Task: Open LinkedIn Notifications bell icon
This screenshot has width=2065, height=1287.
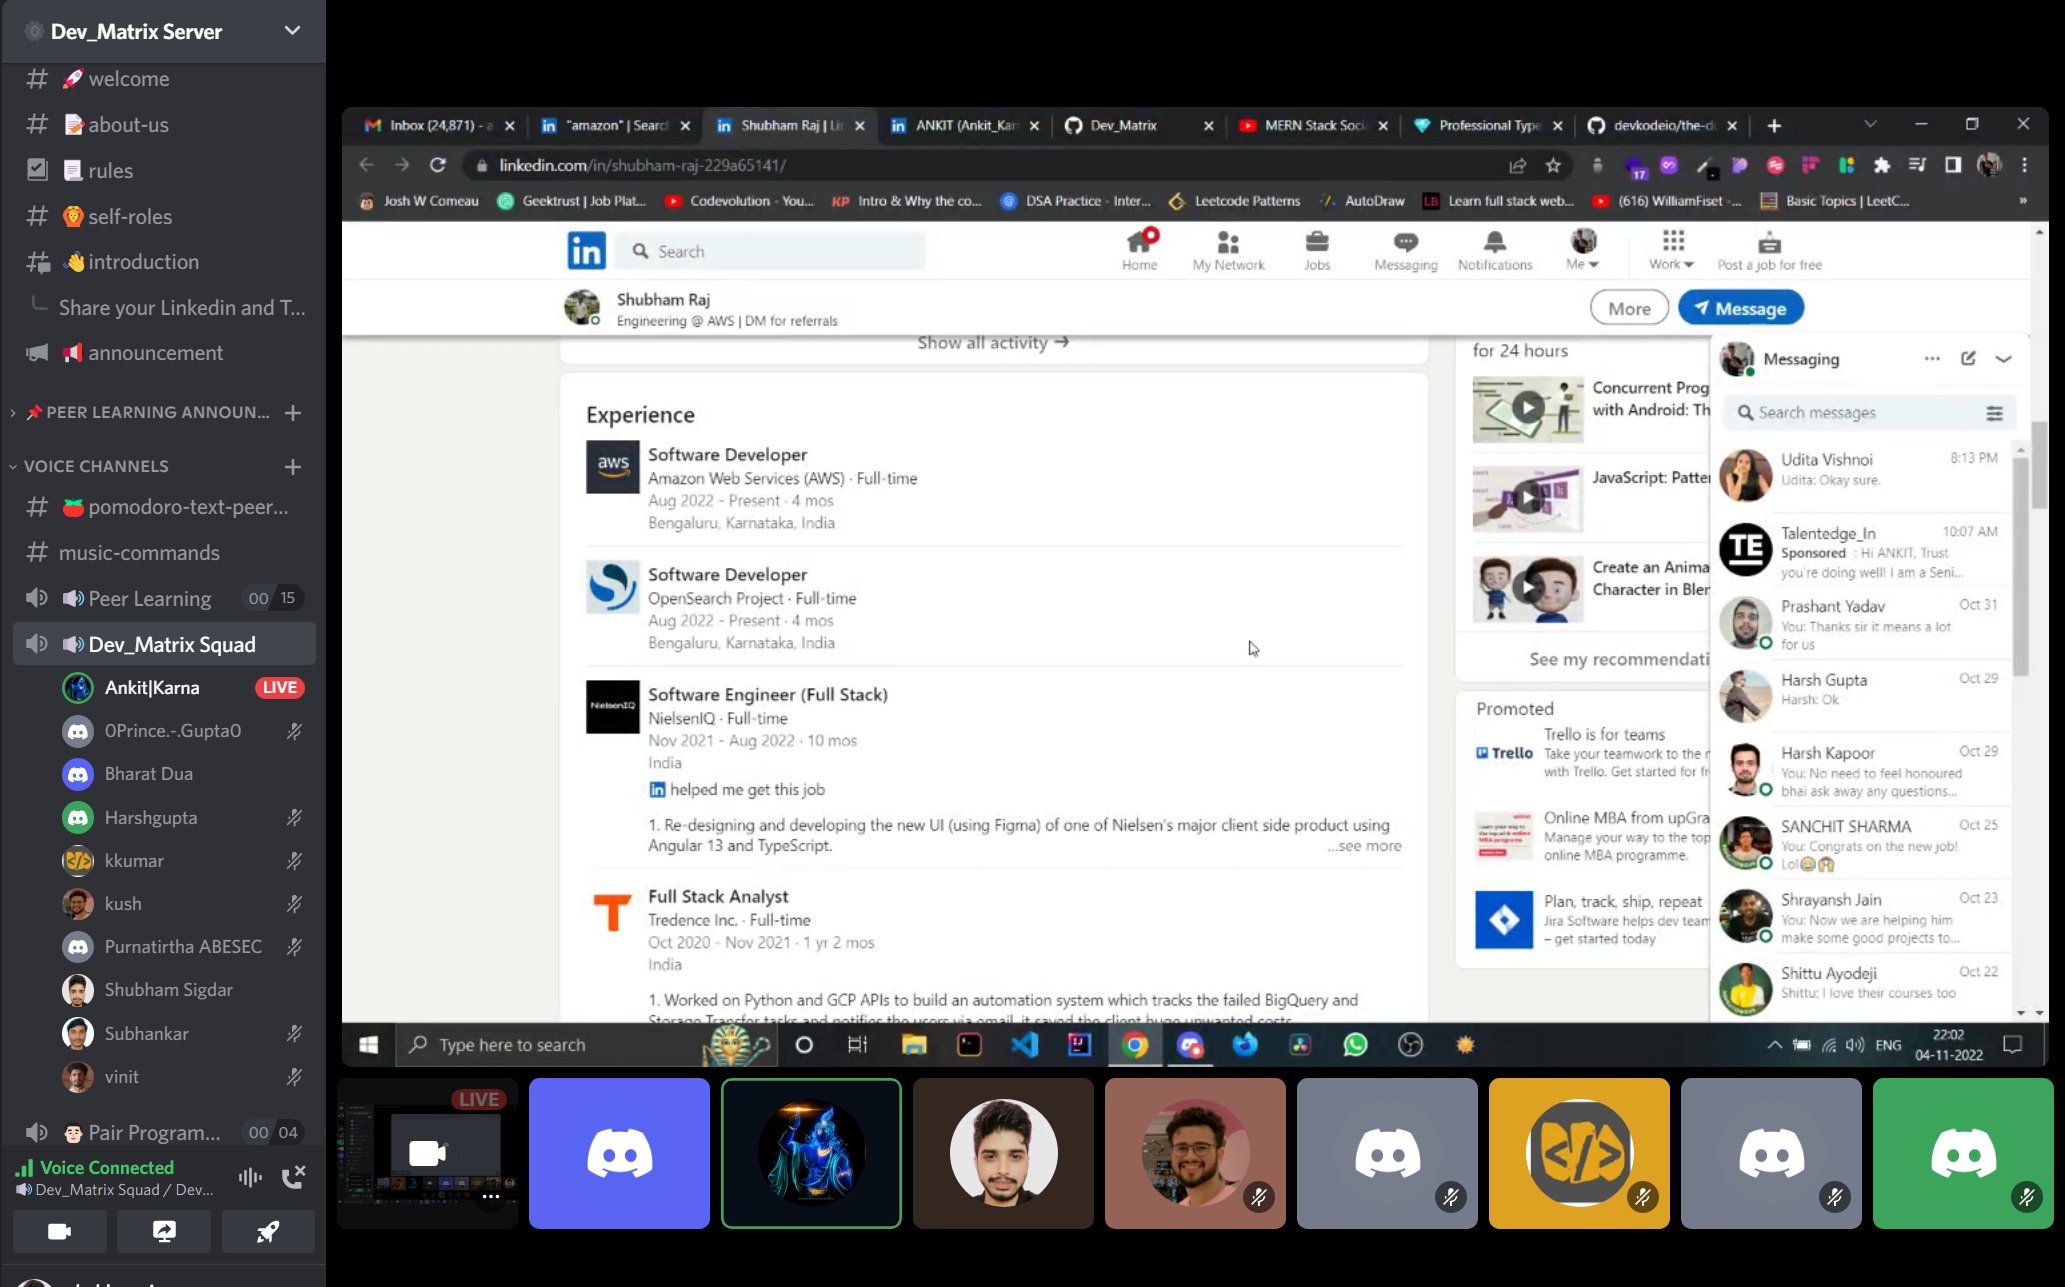Action: coord(1494,249)
